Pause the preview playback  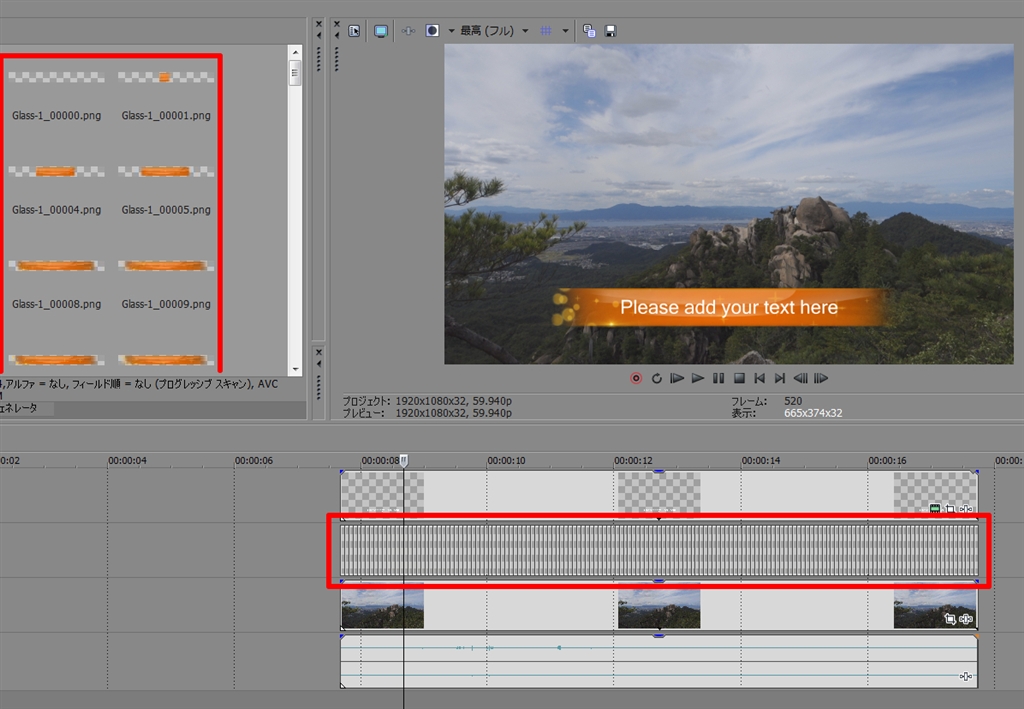click(x=718, y=378)
